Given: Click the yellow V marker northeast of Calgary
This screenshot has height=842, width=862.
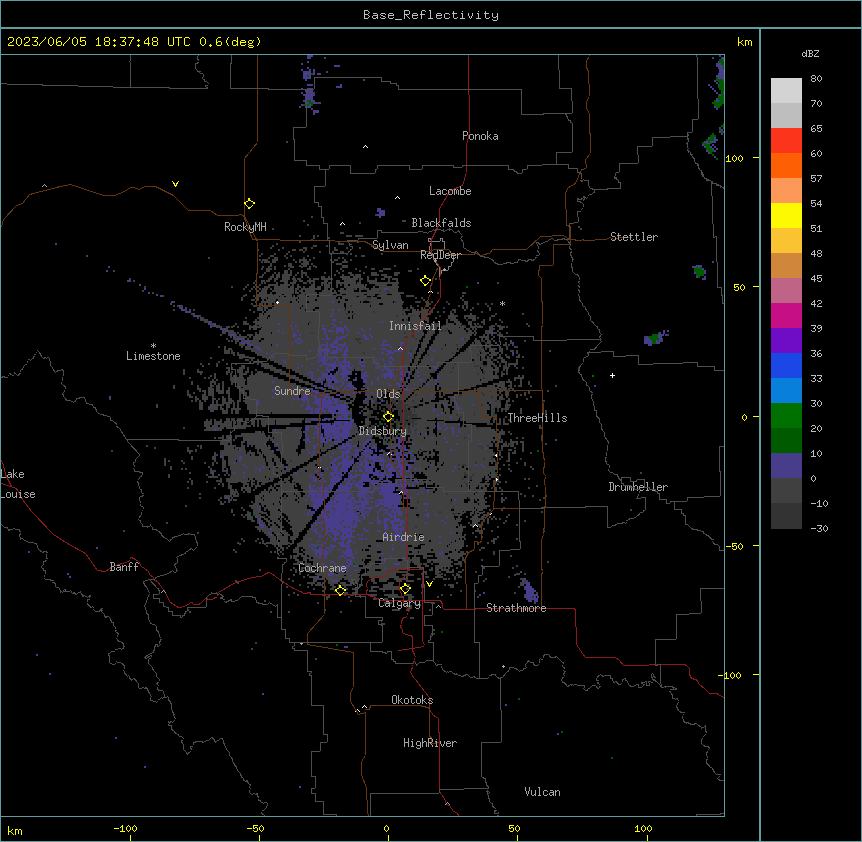Looking at the screenshot, I should pyautogui.click(x=429, y=584).
